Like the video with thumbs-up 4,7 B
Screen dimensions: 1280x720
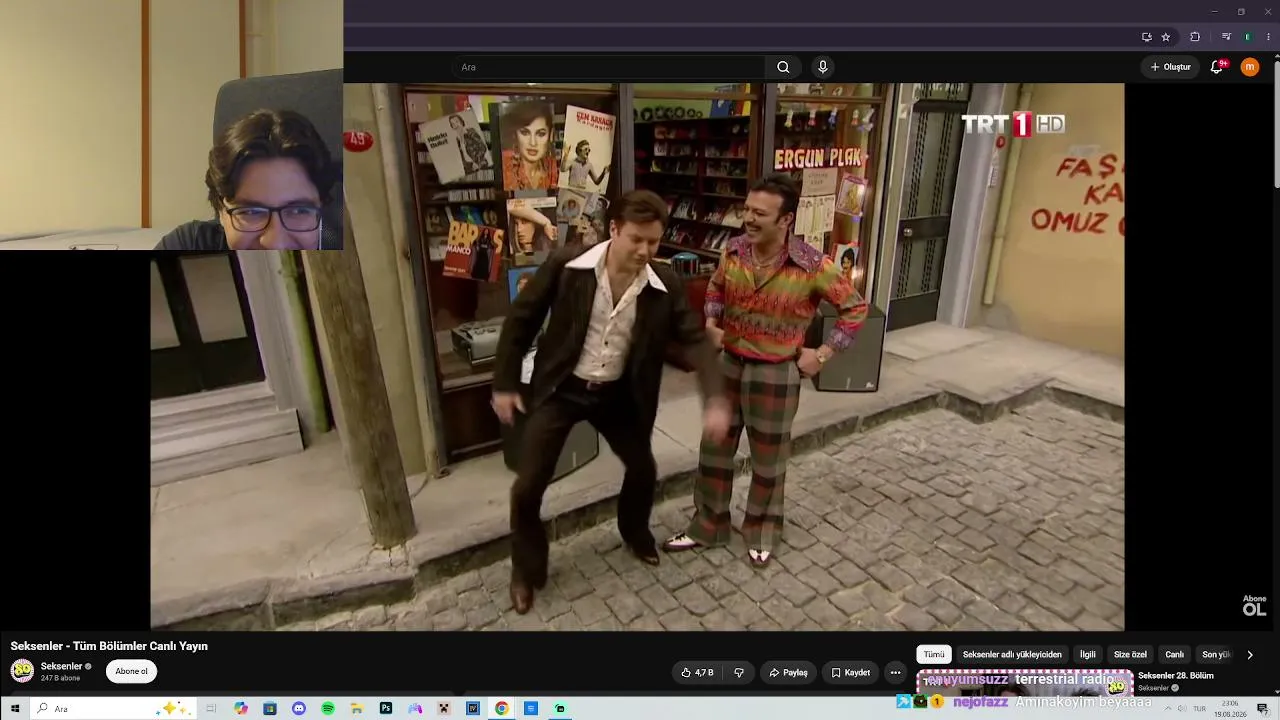(698, 673)
